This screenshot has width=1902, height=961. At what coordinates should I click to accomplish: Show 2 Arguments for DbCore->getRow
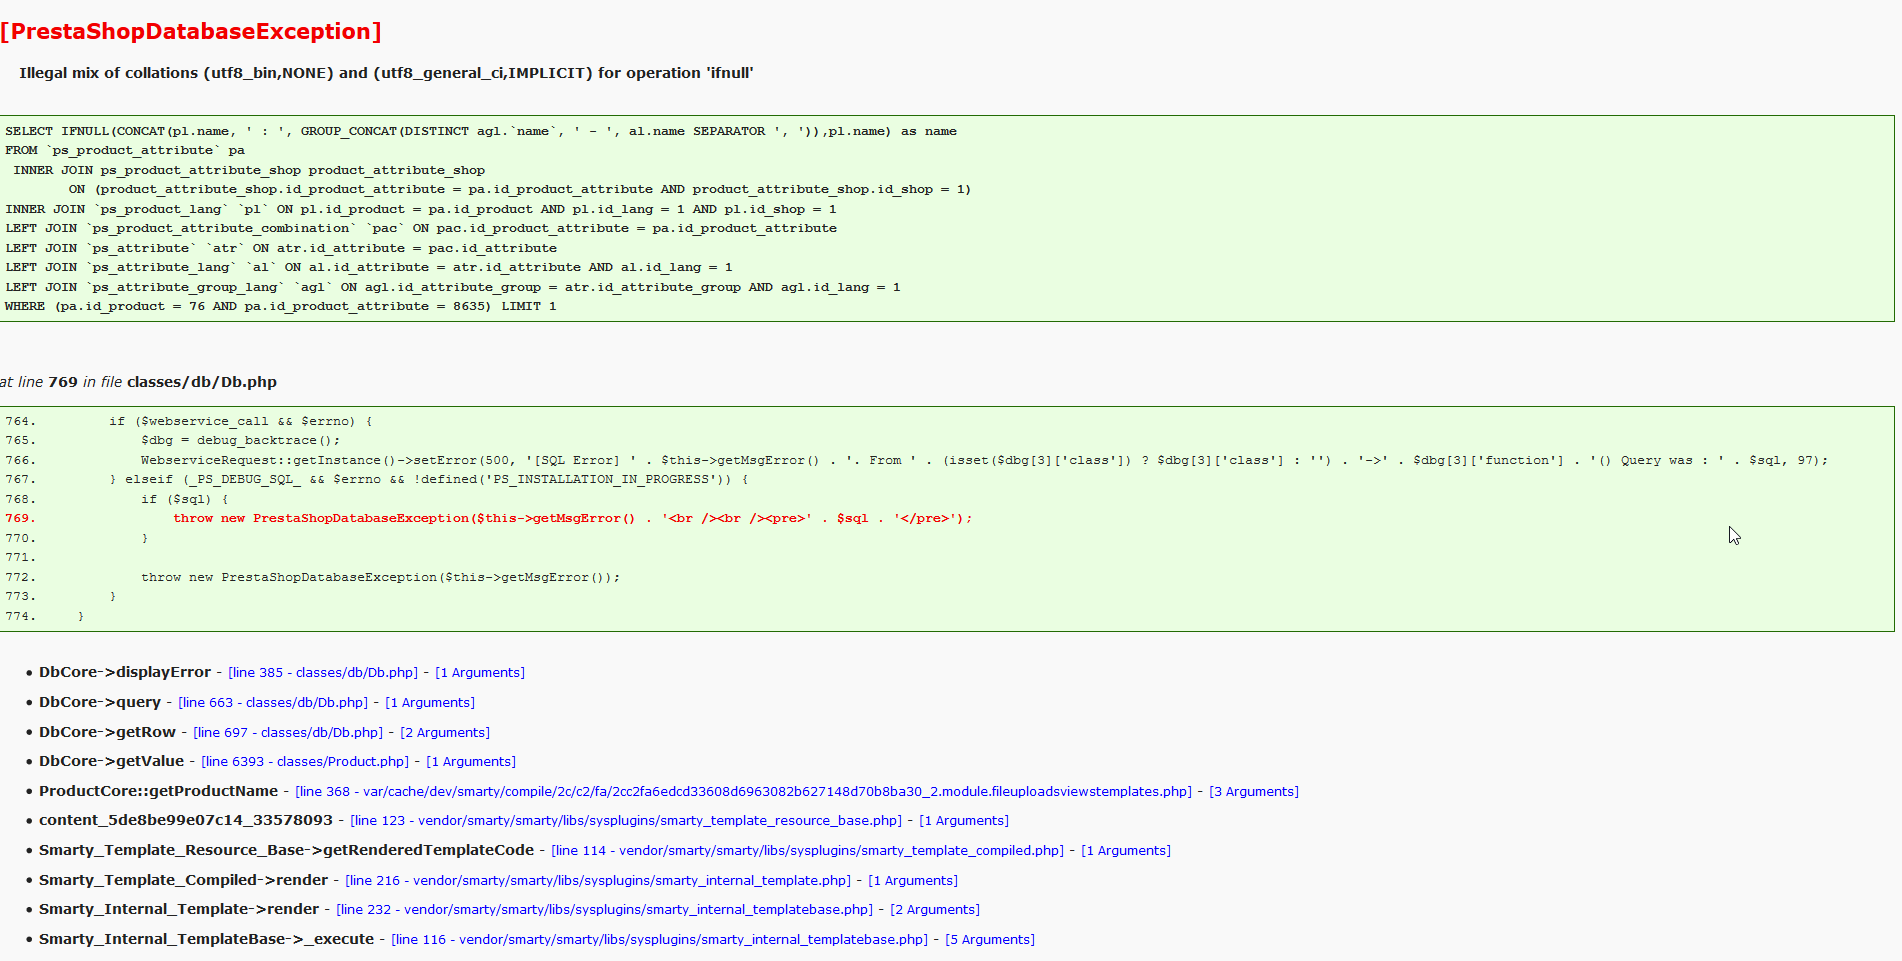click(445, 733)
